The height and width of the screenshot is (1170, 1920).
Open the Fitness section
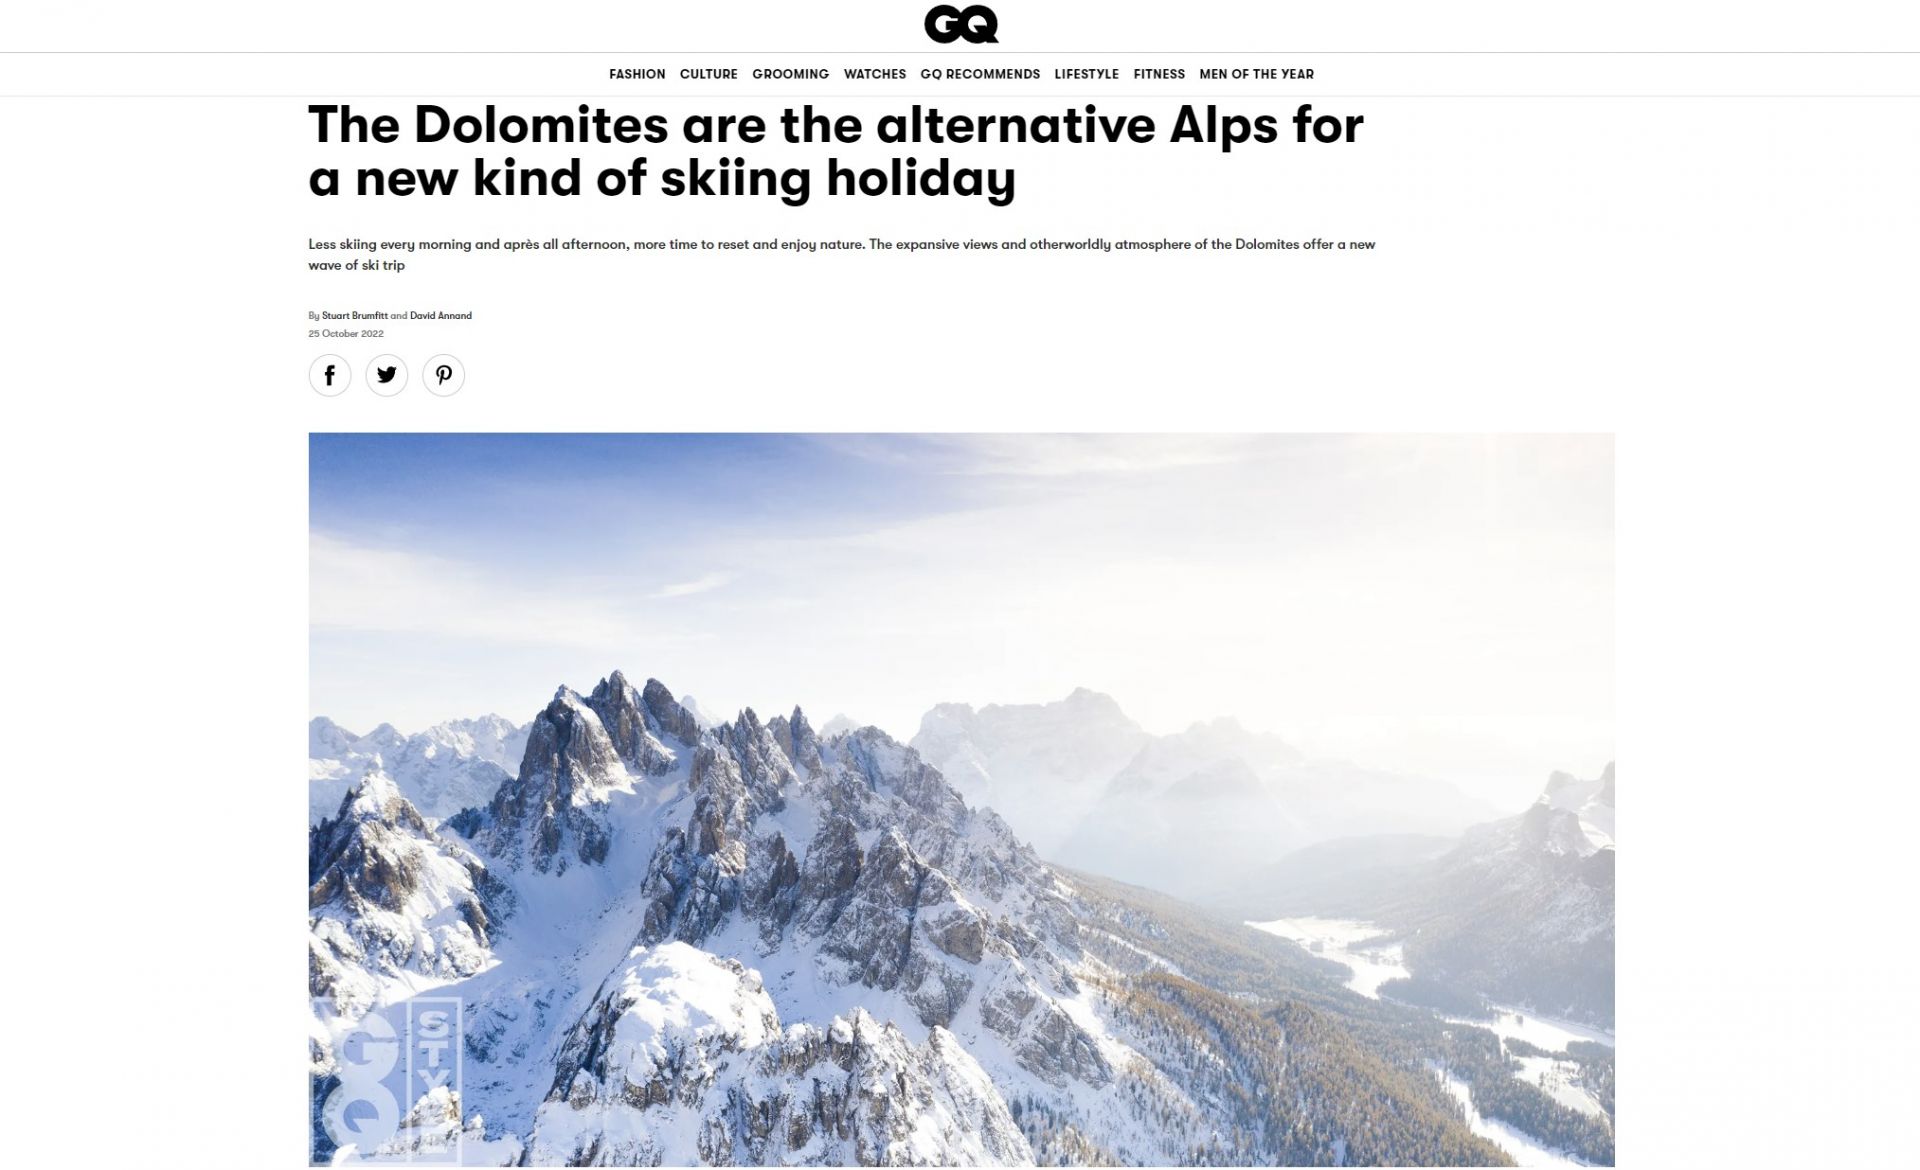[1159, 74]
